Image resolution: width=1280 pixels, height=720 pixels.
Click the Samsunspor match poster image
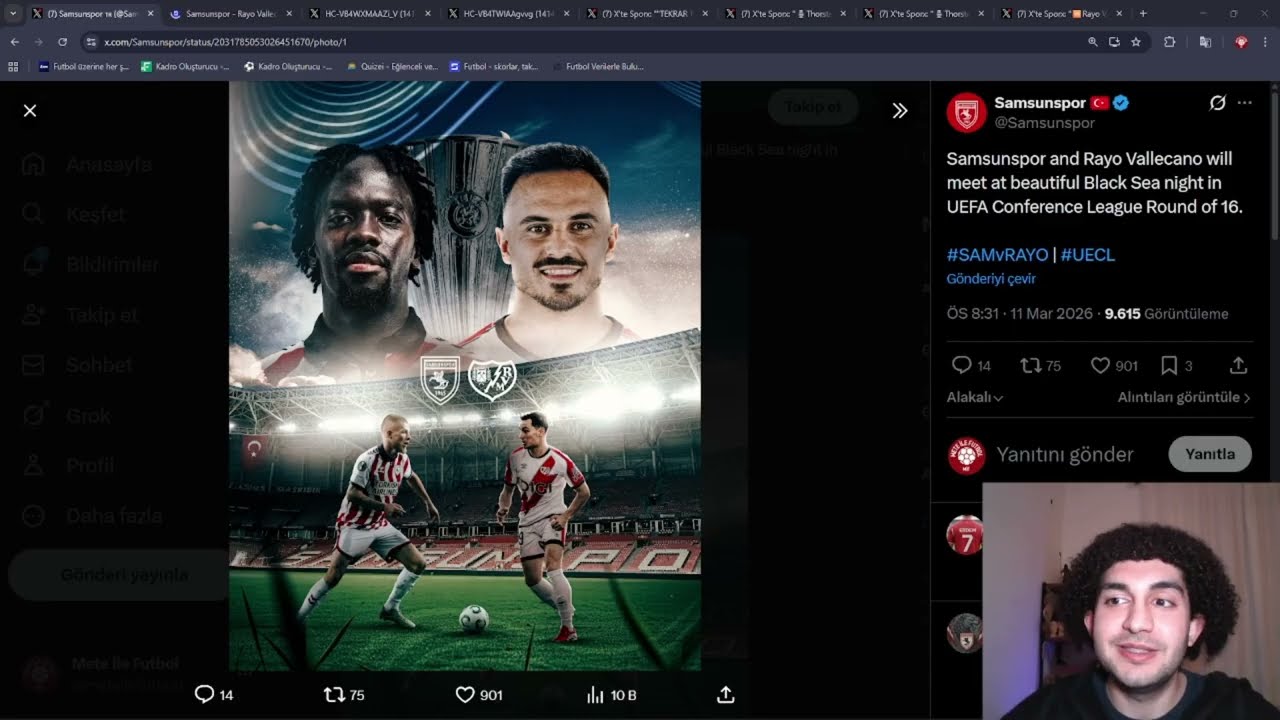pos(465,376)
